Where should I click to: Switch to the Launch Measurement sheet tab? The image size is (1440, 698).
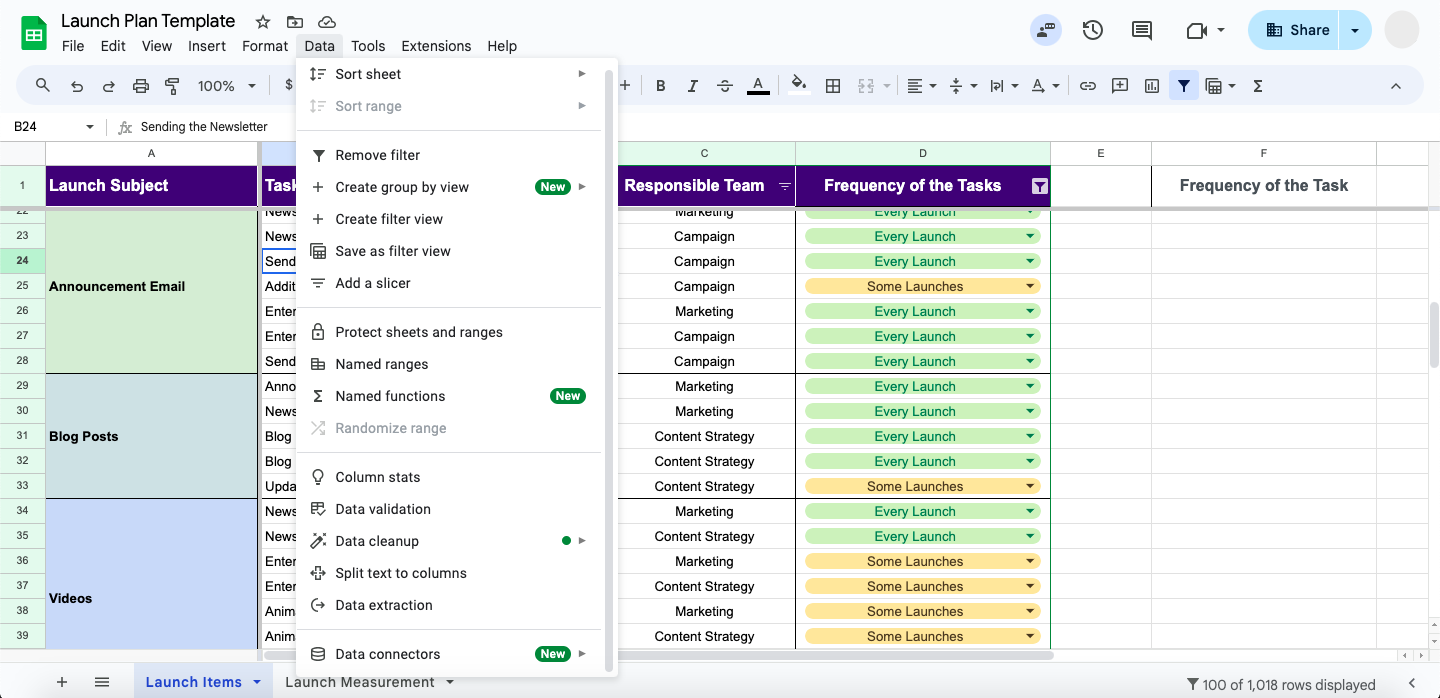(x=360, y=682)
